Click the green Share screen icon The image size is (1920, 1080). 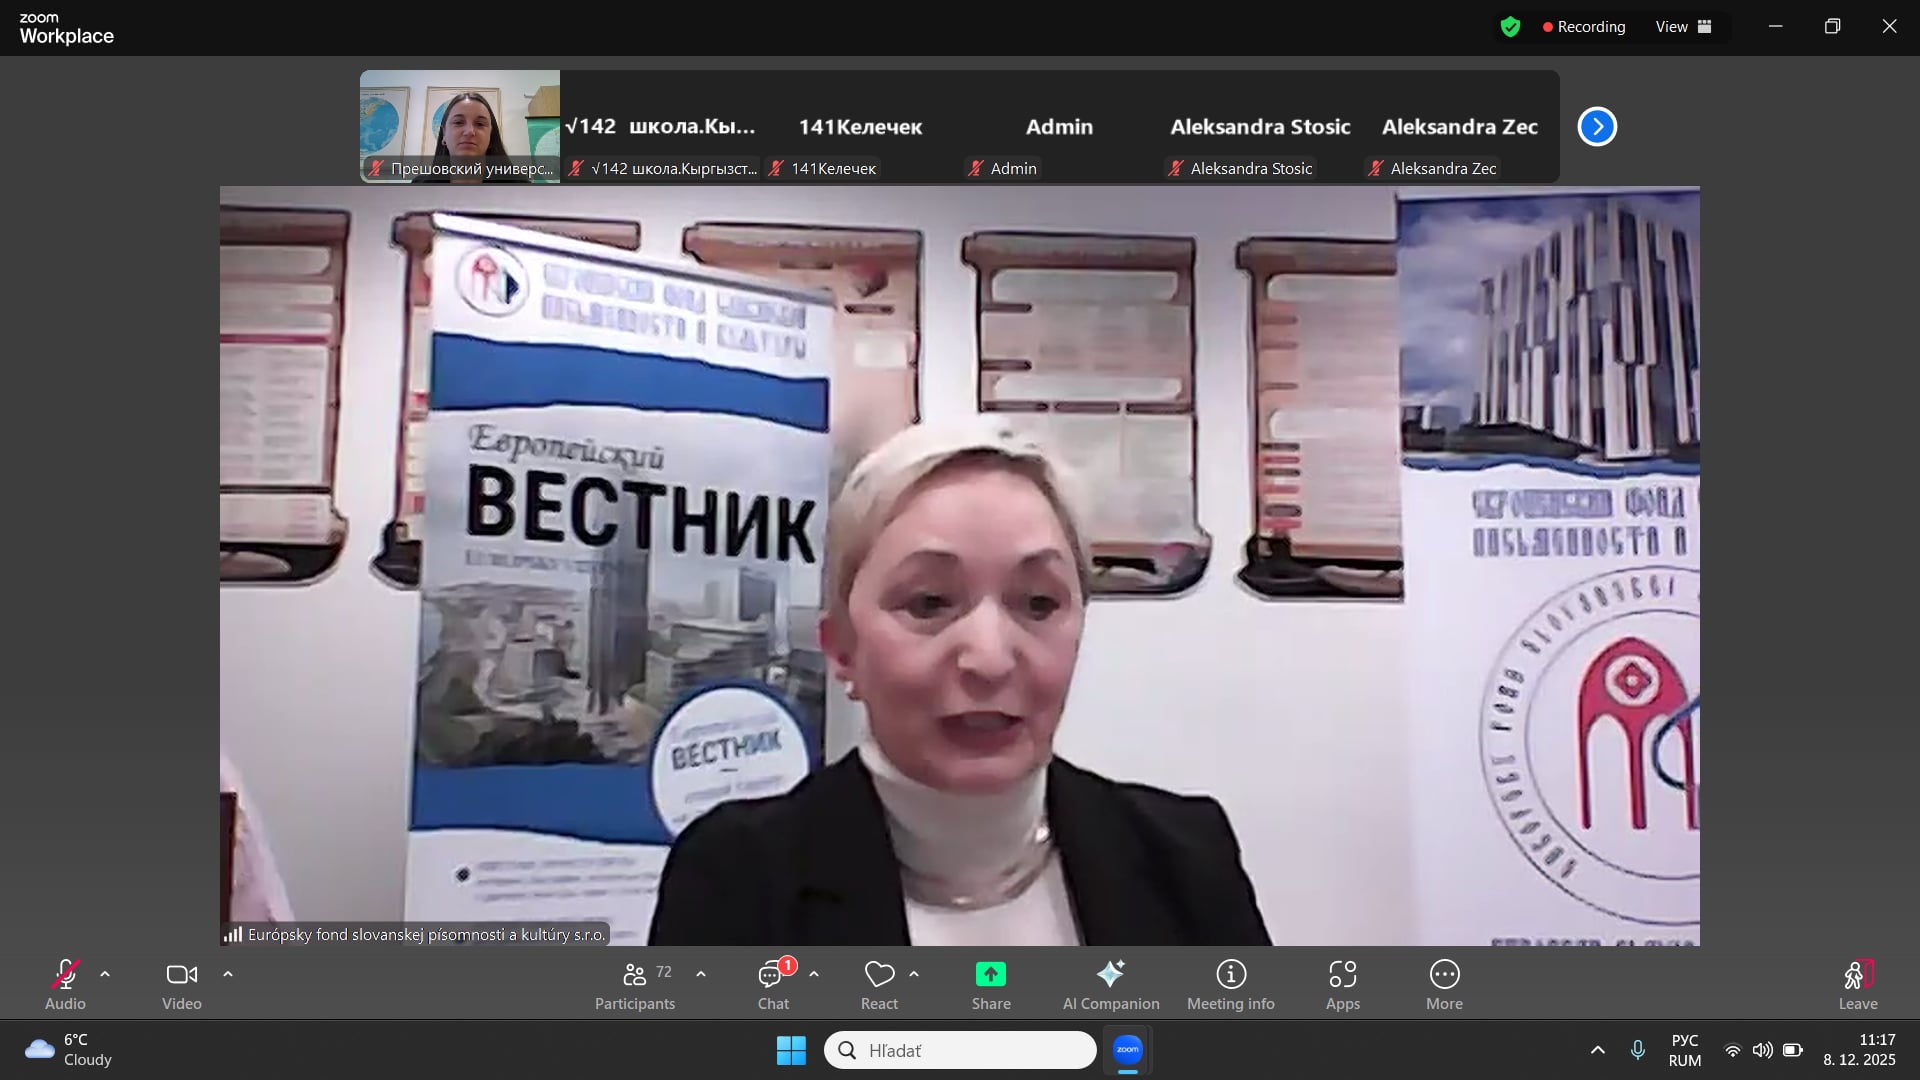click(990, 975)
